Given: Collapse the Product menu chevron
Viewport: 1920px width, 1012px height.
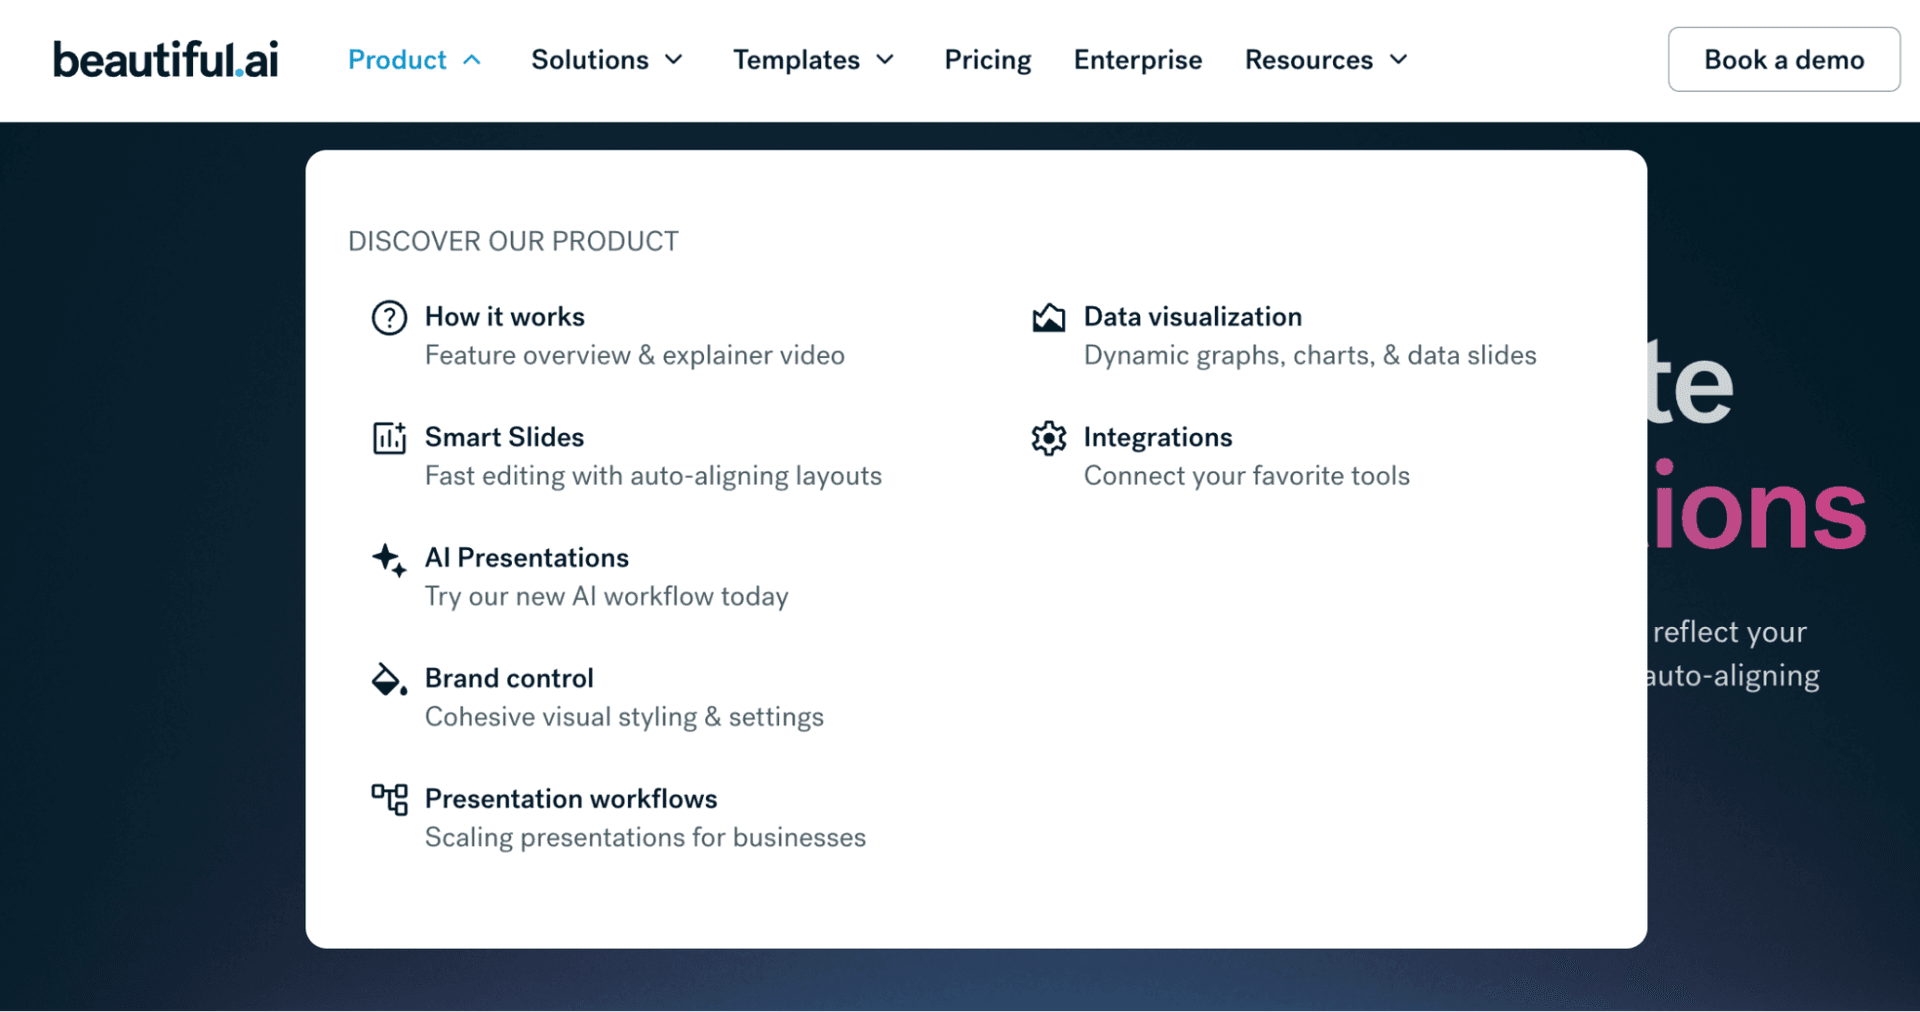Looking at the screenshot, I should [x=472, y=60].
